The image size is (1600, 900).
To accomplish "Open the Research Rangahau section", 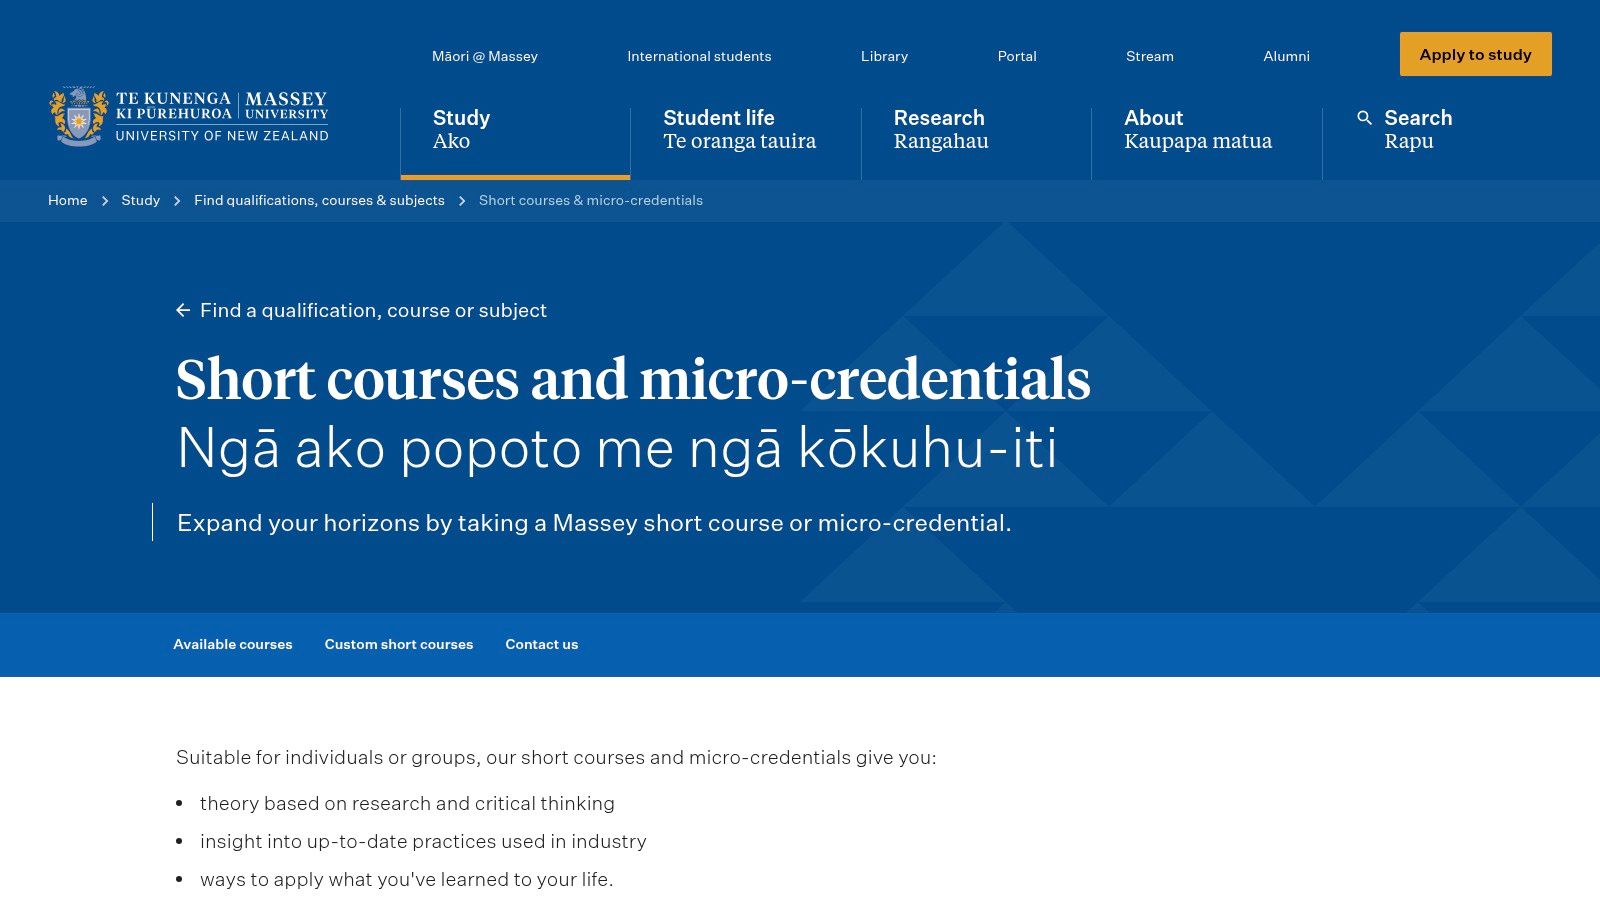I will (x=940, y=129).
